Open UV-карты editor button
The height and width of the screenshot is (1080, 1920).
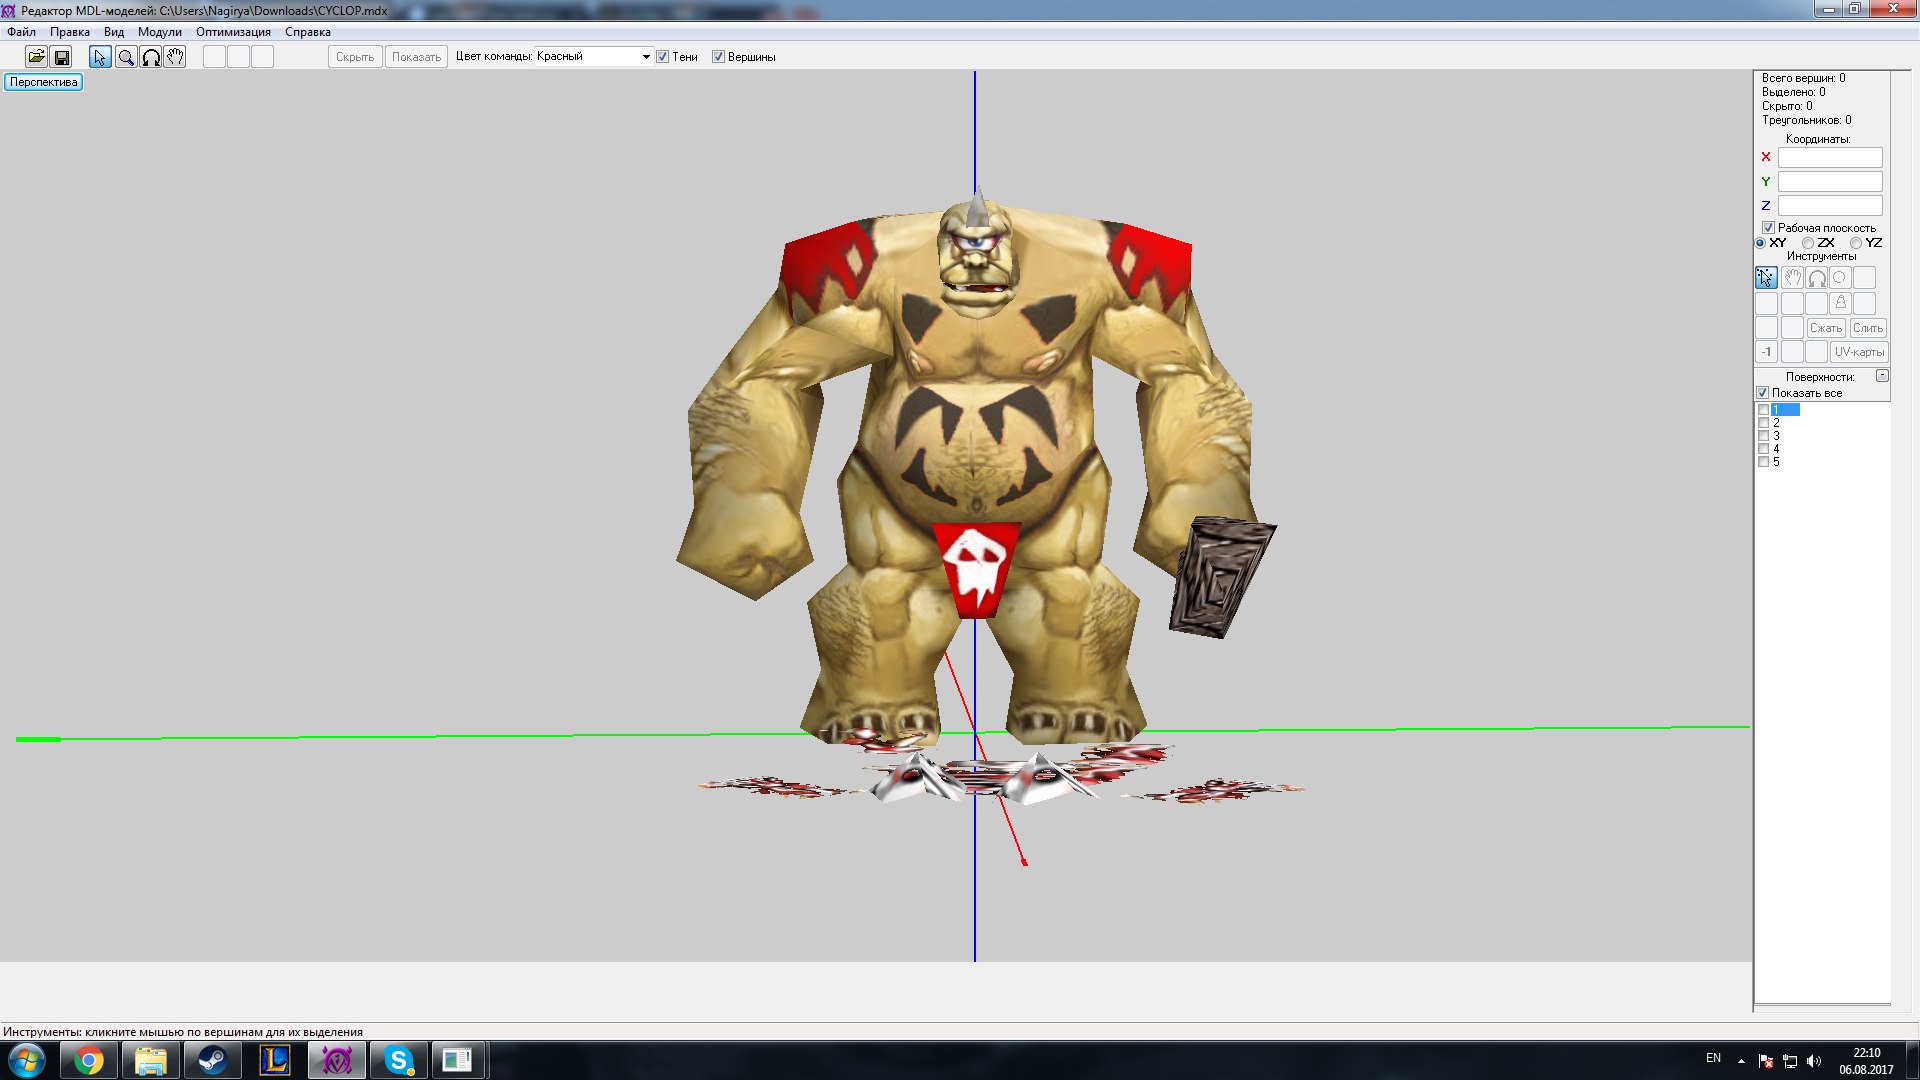tap(1859, 352)
